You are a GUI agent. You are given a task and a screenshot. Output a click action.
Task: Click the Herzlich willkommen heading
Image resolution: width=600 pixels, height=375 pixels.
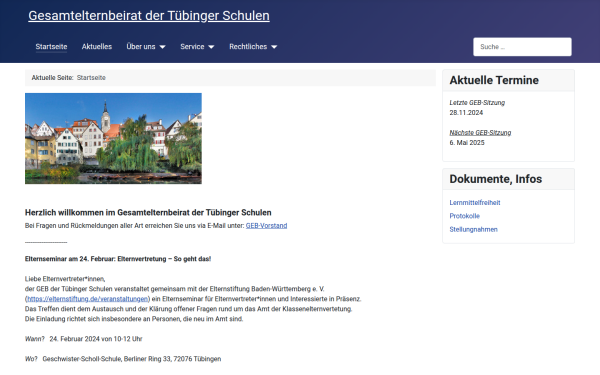click(x=148, y=213)
